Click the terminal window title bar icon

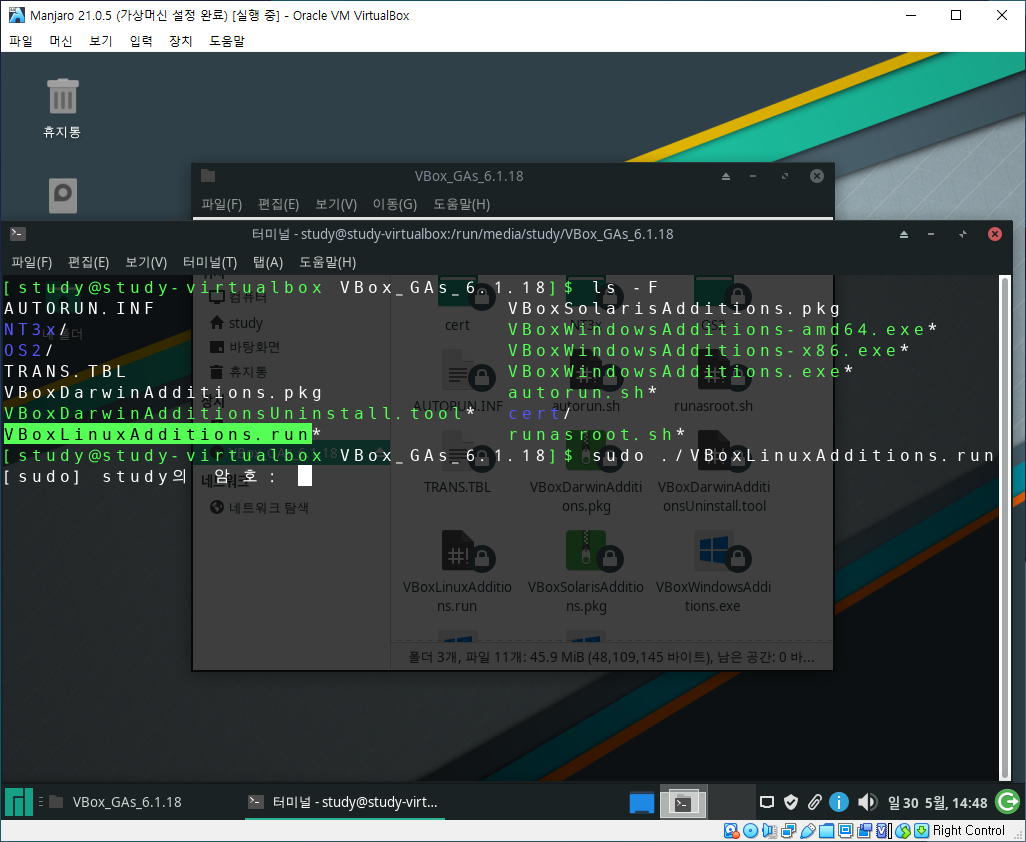tap(18, 234)
